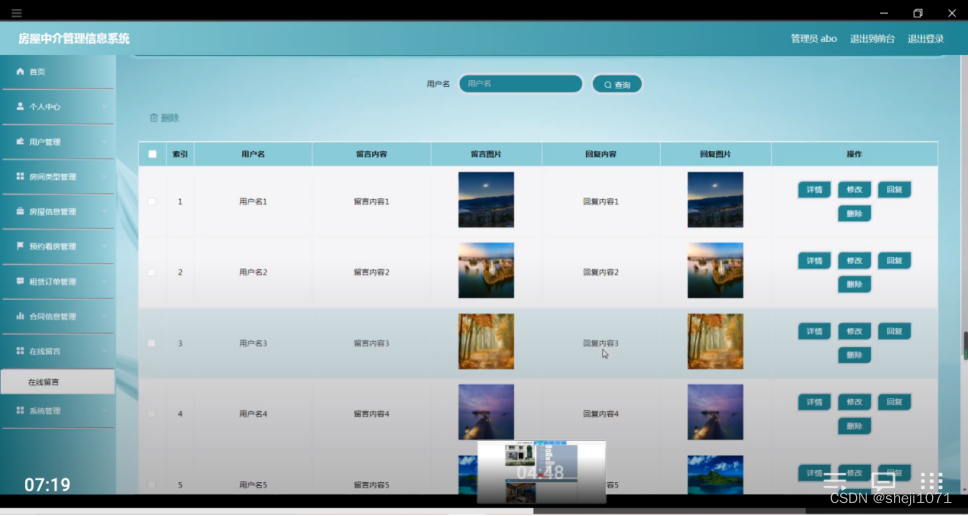Viewport: 968px width, 516px height.
Task: Click the person icon for 个人中心
Action: tap(20, 106)
